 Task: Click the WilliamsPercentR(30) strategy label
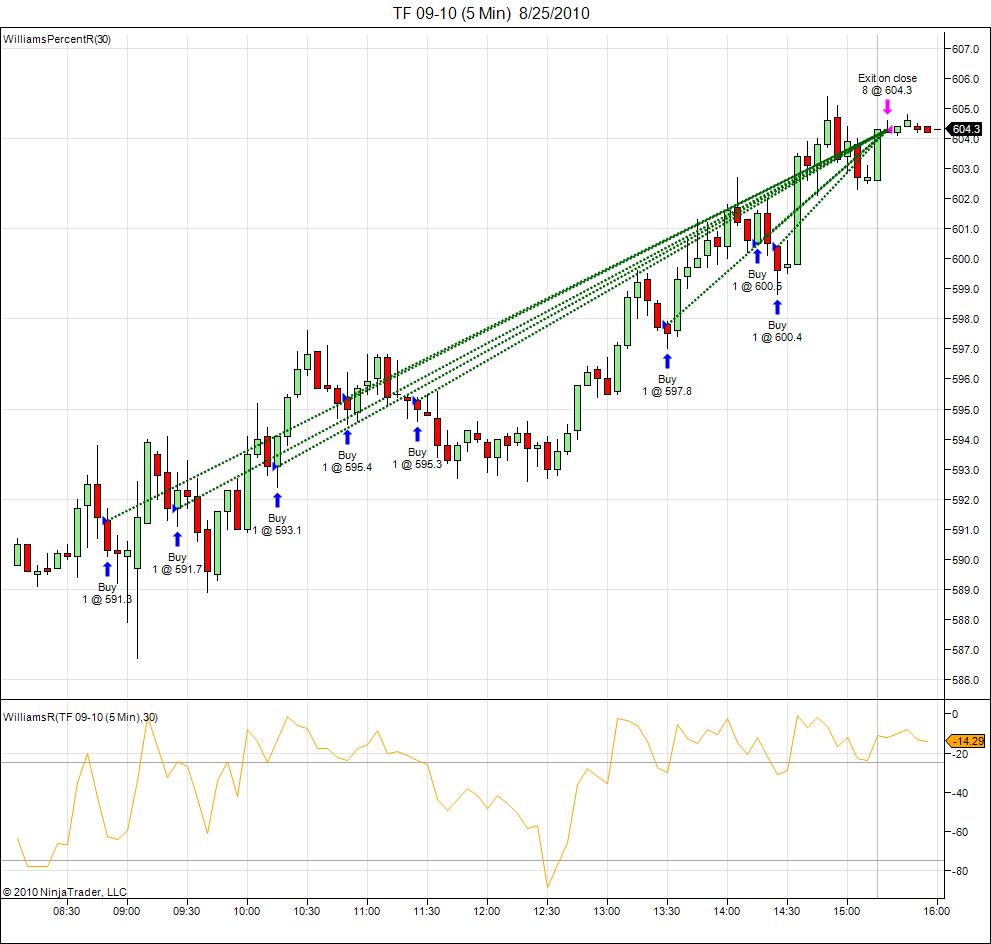point(57,39)
